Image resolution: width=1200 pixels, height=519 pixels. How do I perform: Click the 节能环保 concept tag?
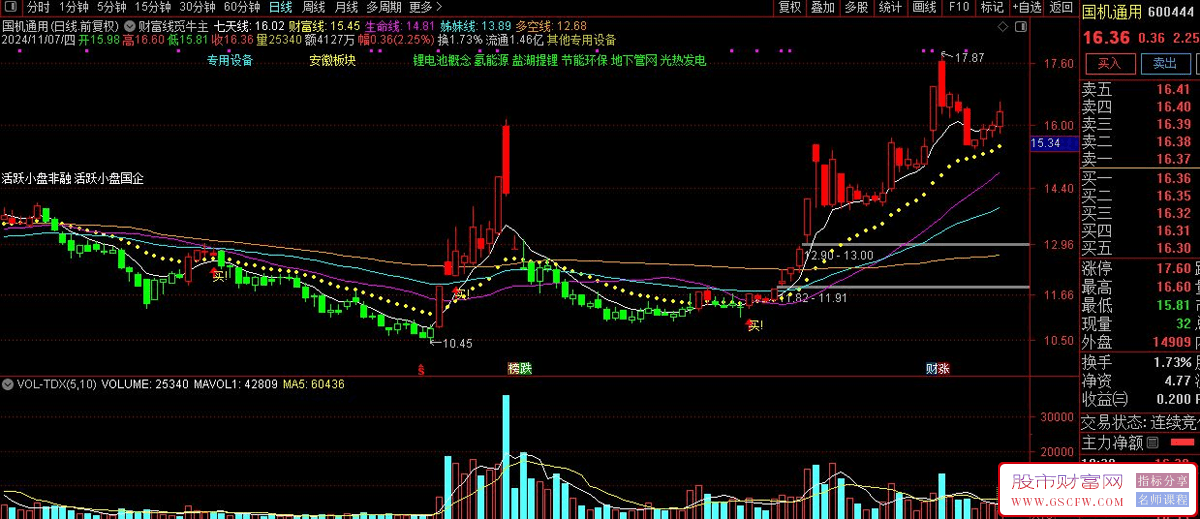point(584,60)
